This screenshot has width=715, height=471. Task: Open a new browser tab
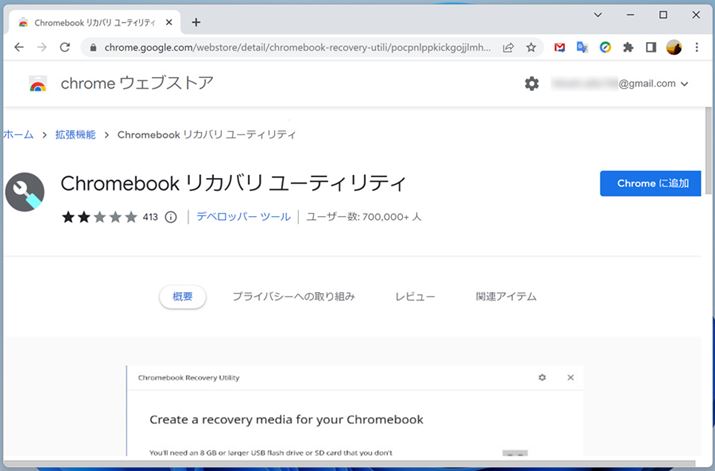tap(196, 22)
